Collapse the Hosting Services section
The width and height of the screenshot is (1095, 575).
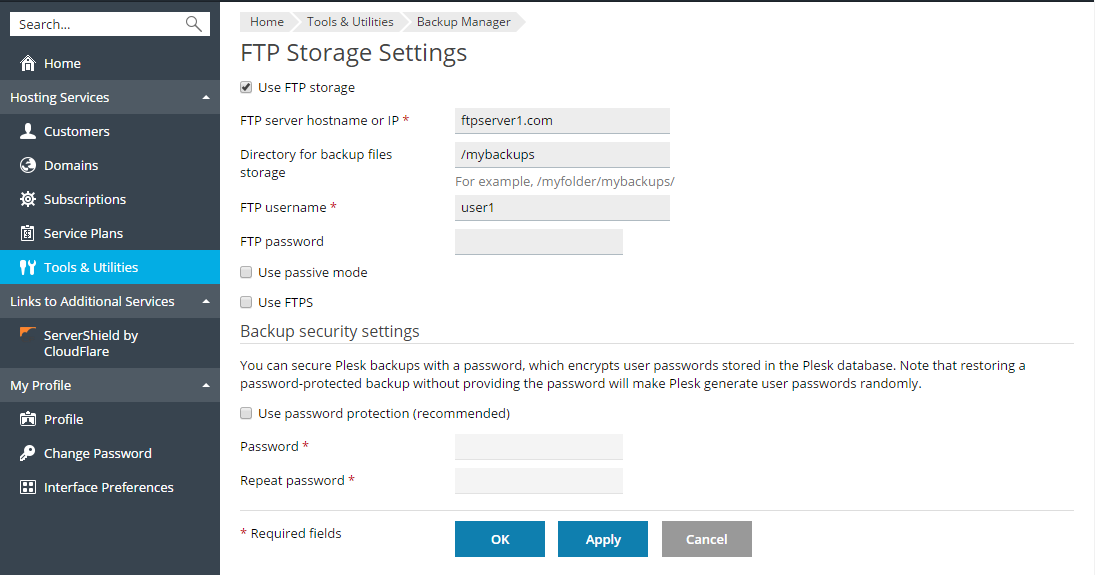click(x=205, y=97)
